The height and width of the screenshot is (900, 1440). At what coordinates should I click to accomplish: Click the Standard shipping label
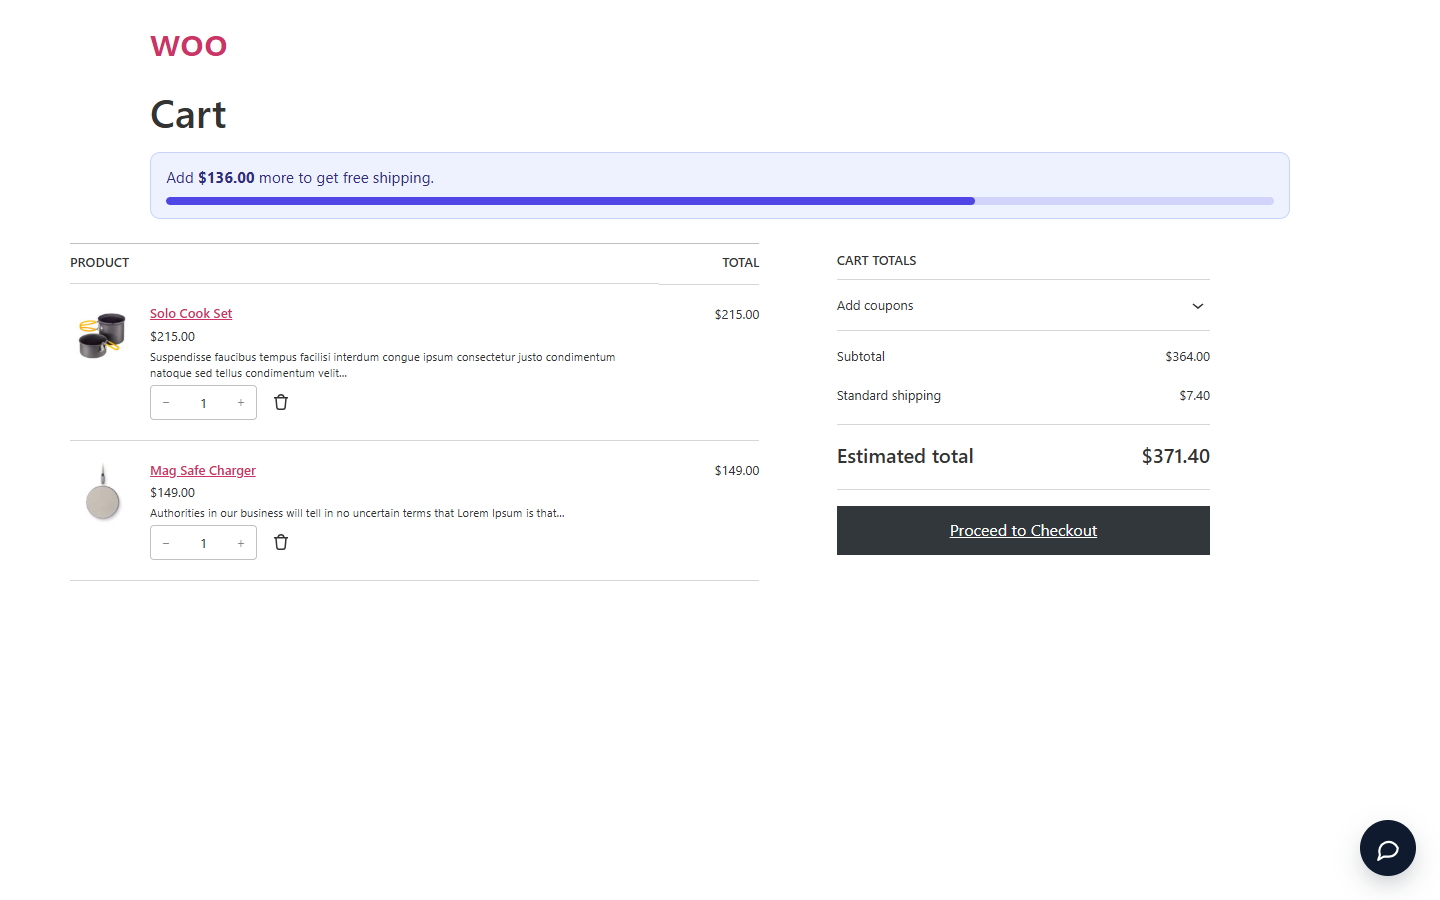(x=889, y=396)
